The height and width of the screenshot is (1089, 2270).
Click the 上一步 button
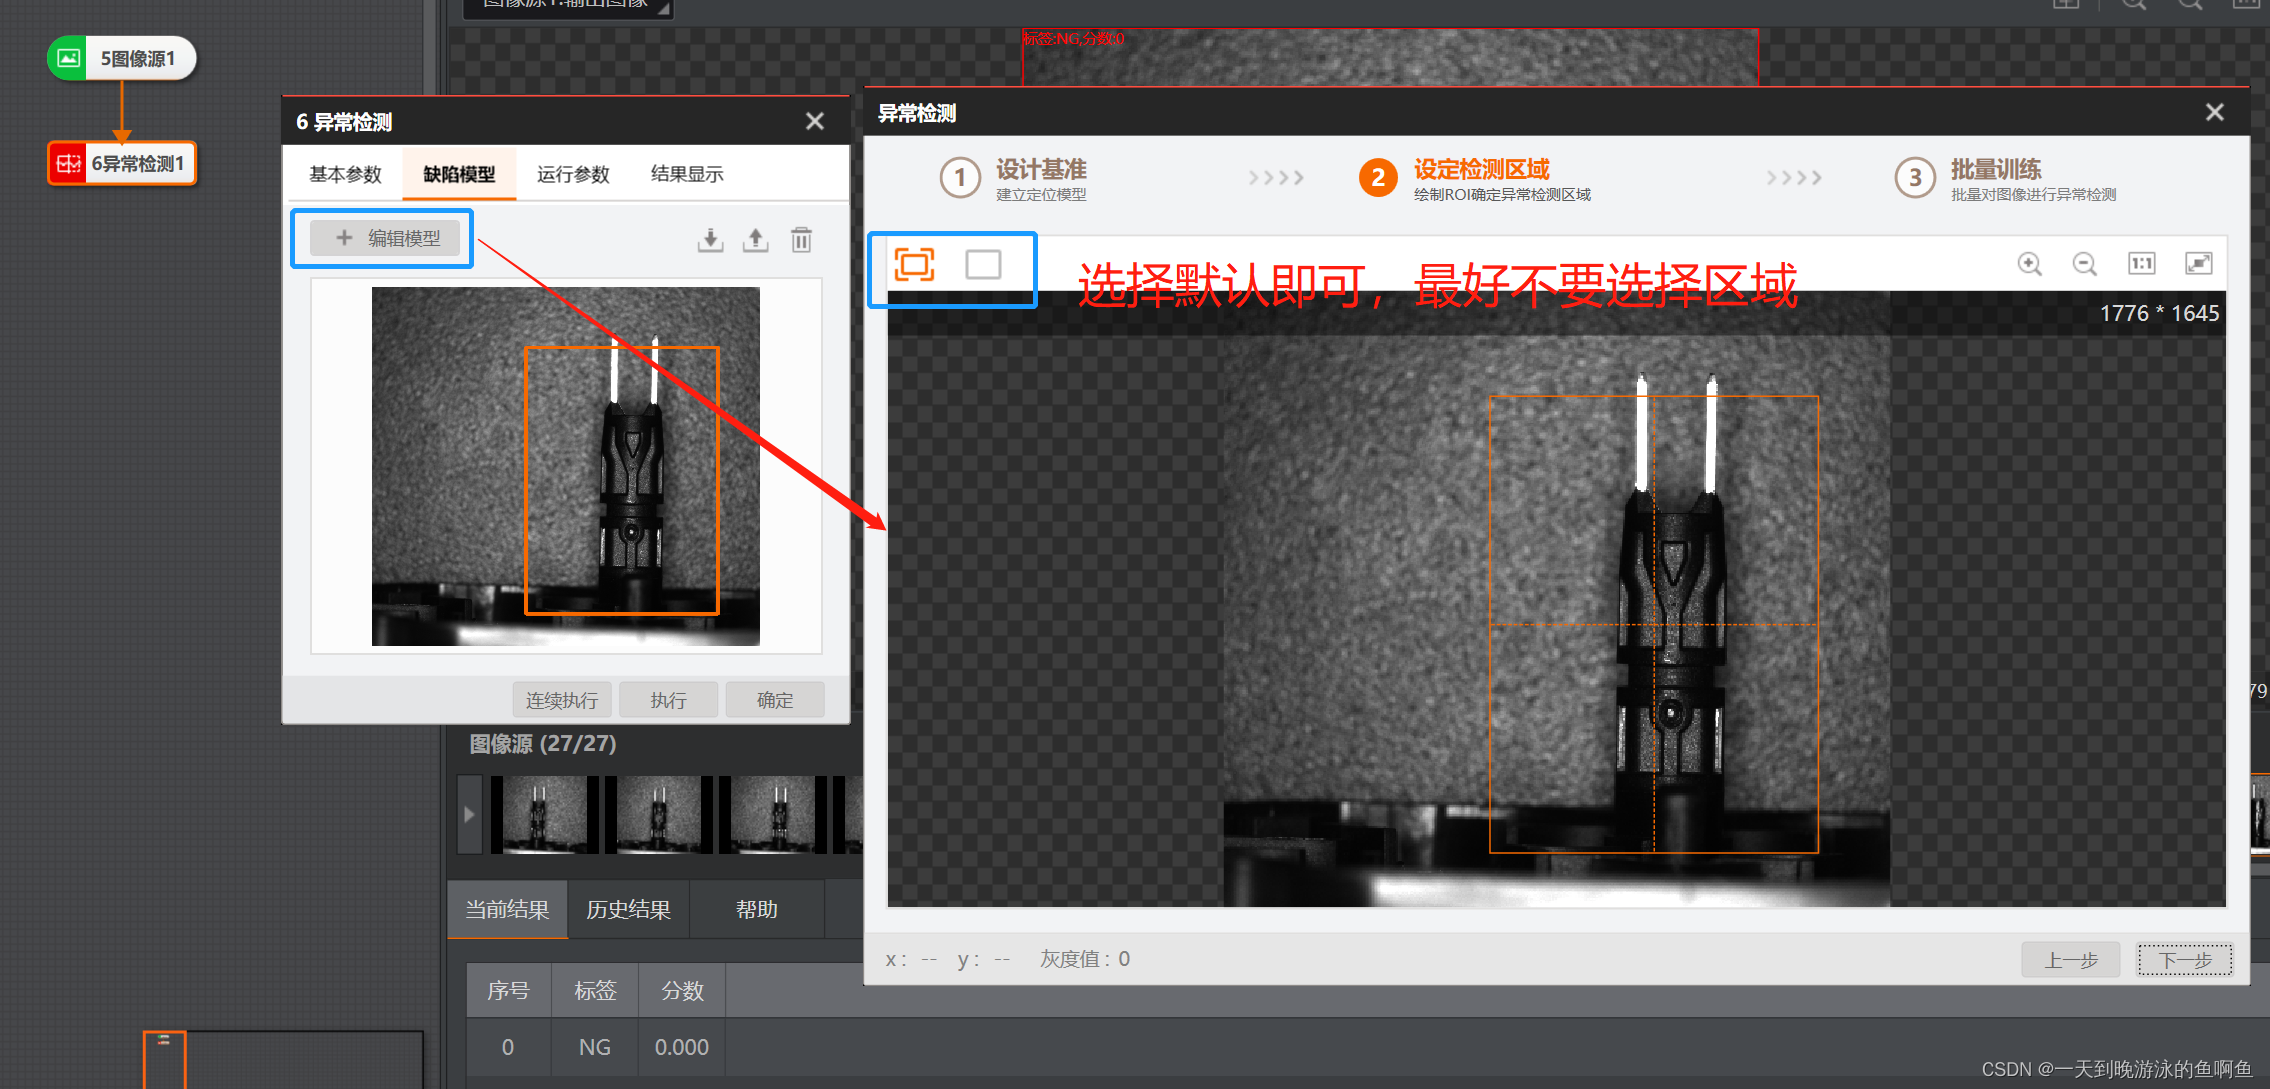point(2070,960)
